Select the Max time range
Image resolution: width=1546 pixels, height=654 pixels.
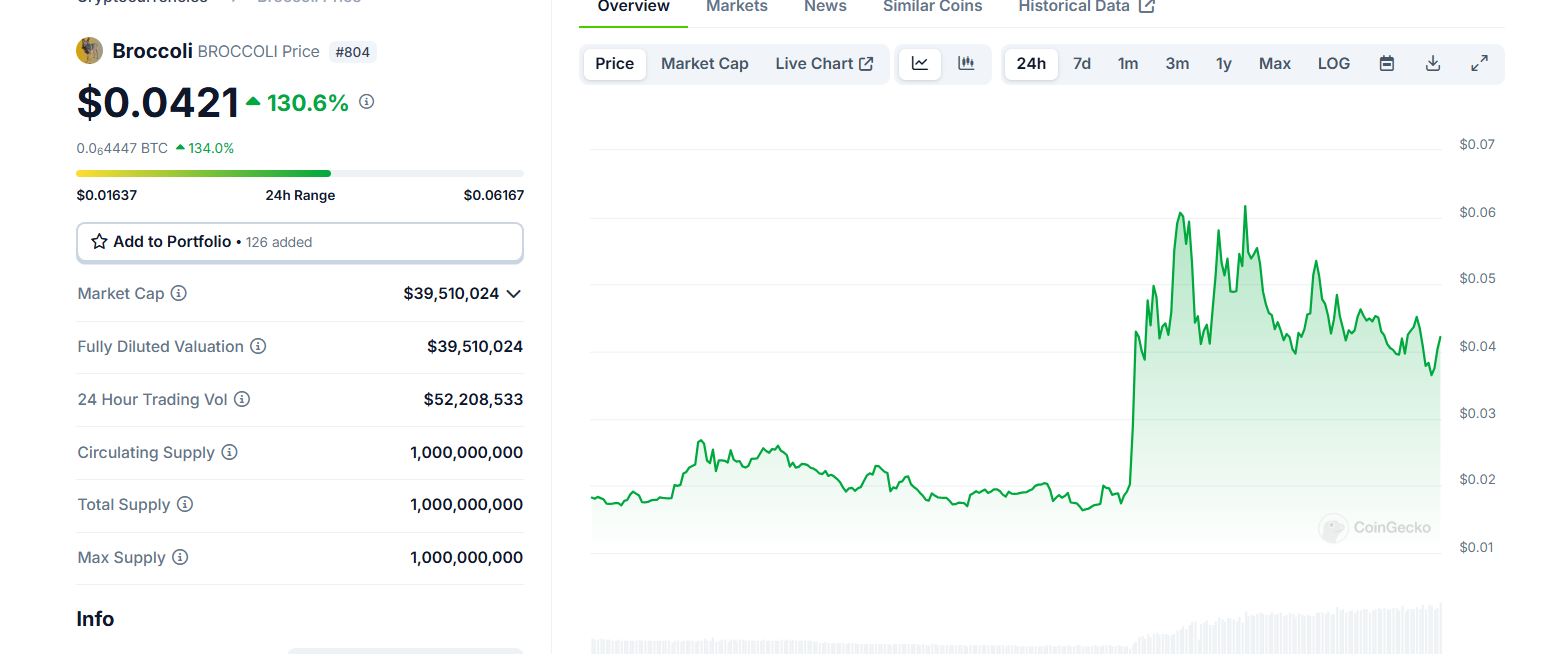tap(1275, 63)
